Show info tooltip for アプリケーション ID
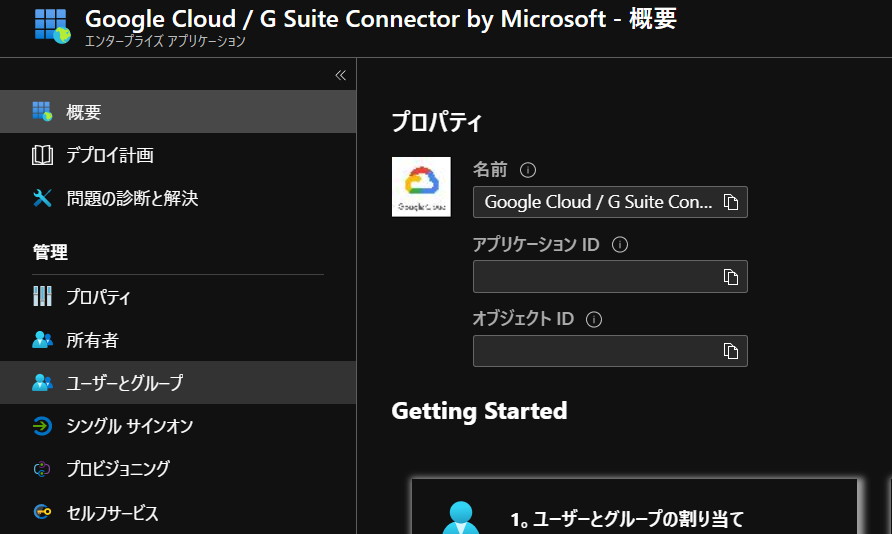The height and width of the screenshot is (534, 892). coord(619,245)
